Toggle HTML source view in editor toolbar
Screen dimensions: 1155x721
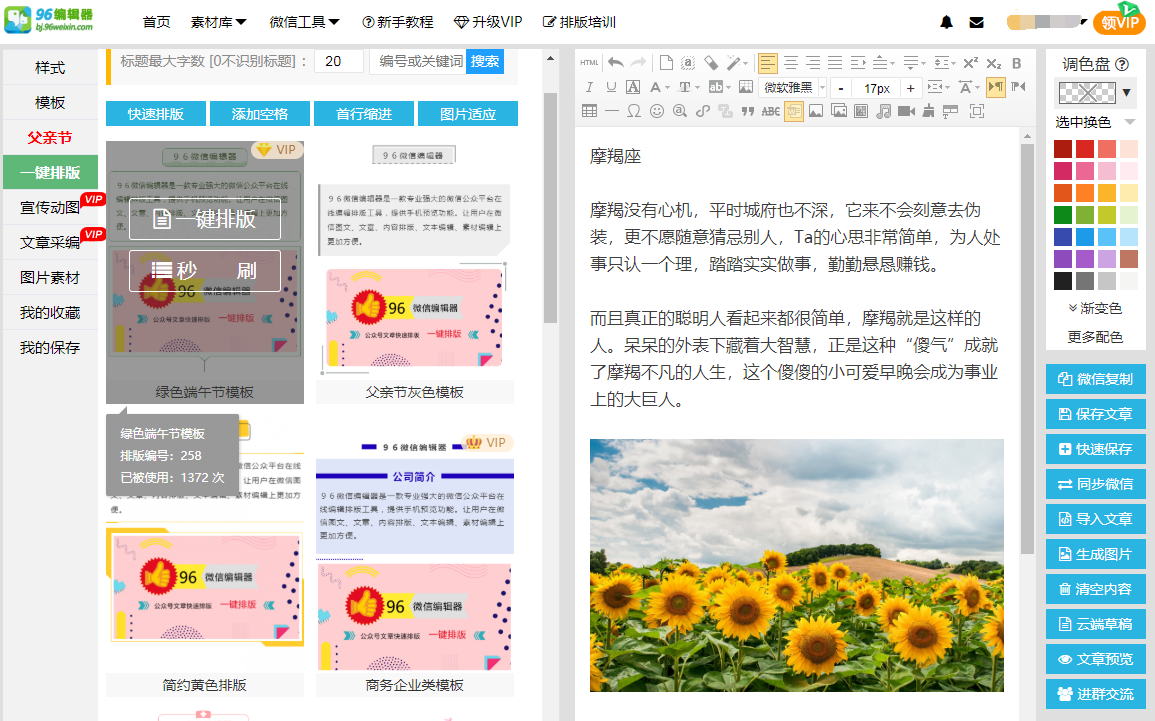(590, 62)
